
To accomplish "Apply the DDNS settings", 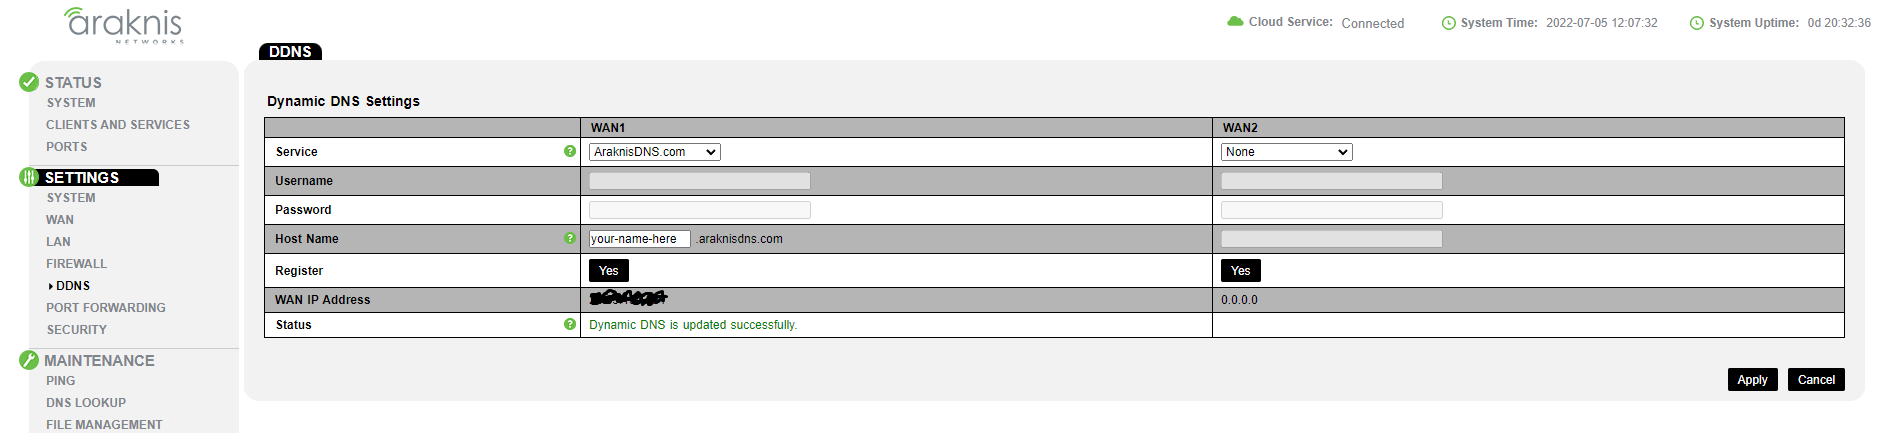I will coord(1753,380).
